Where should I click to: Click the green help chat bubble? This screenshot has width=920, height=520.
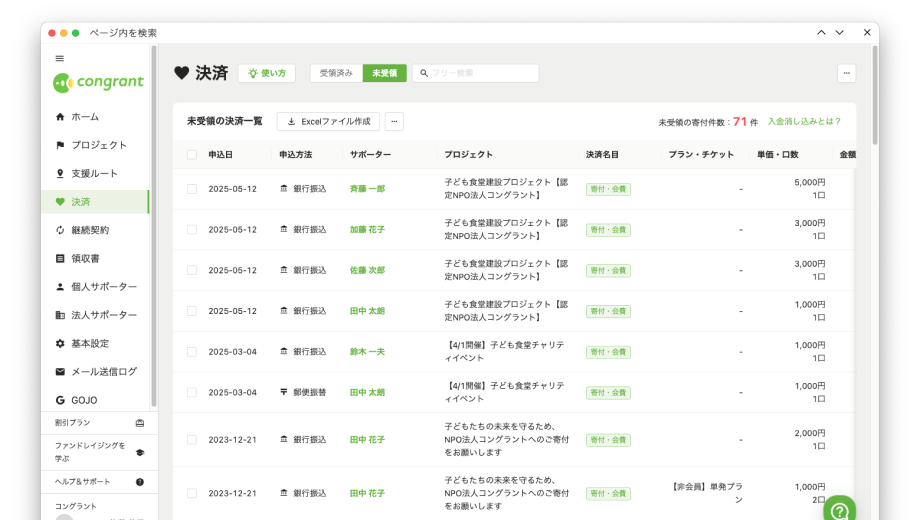[840, 508]
